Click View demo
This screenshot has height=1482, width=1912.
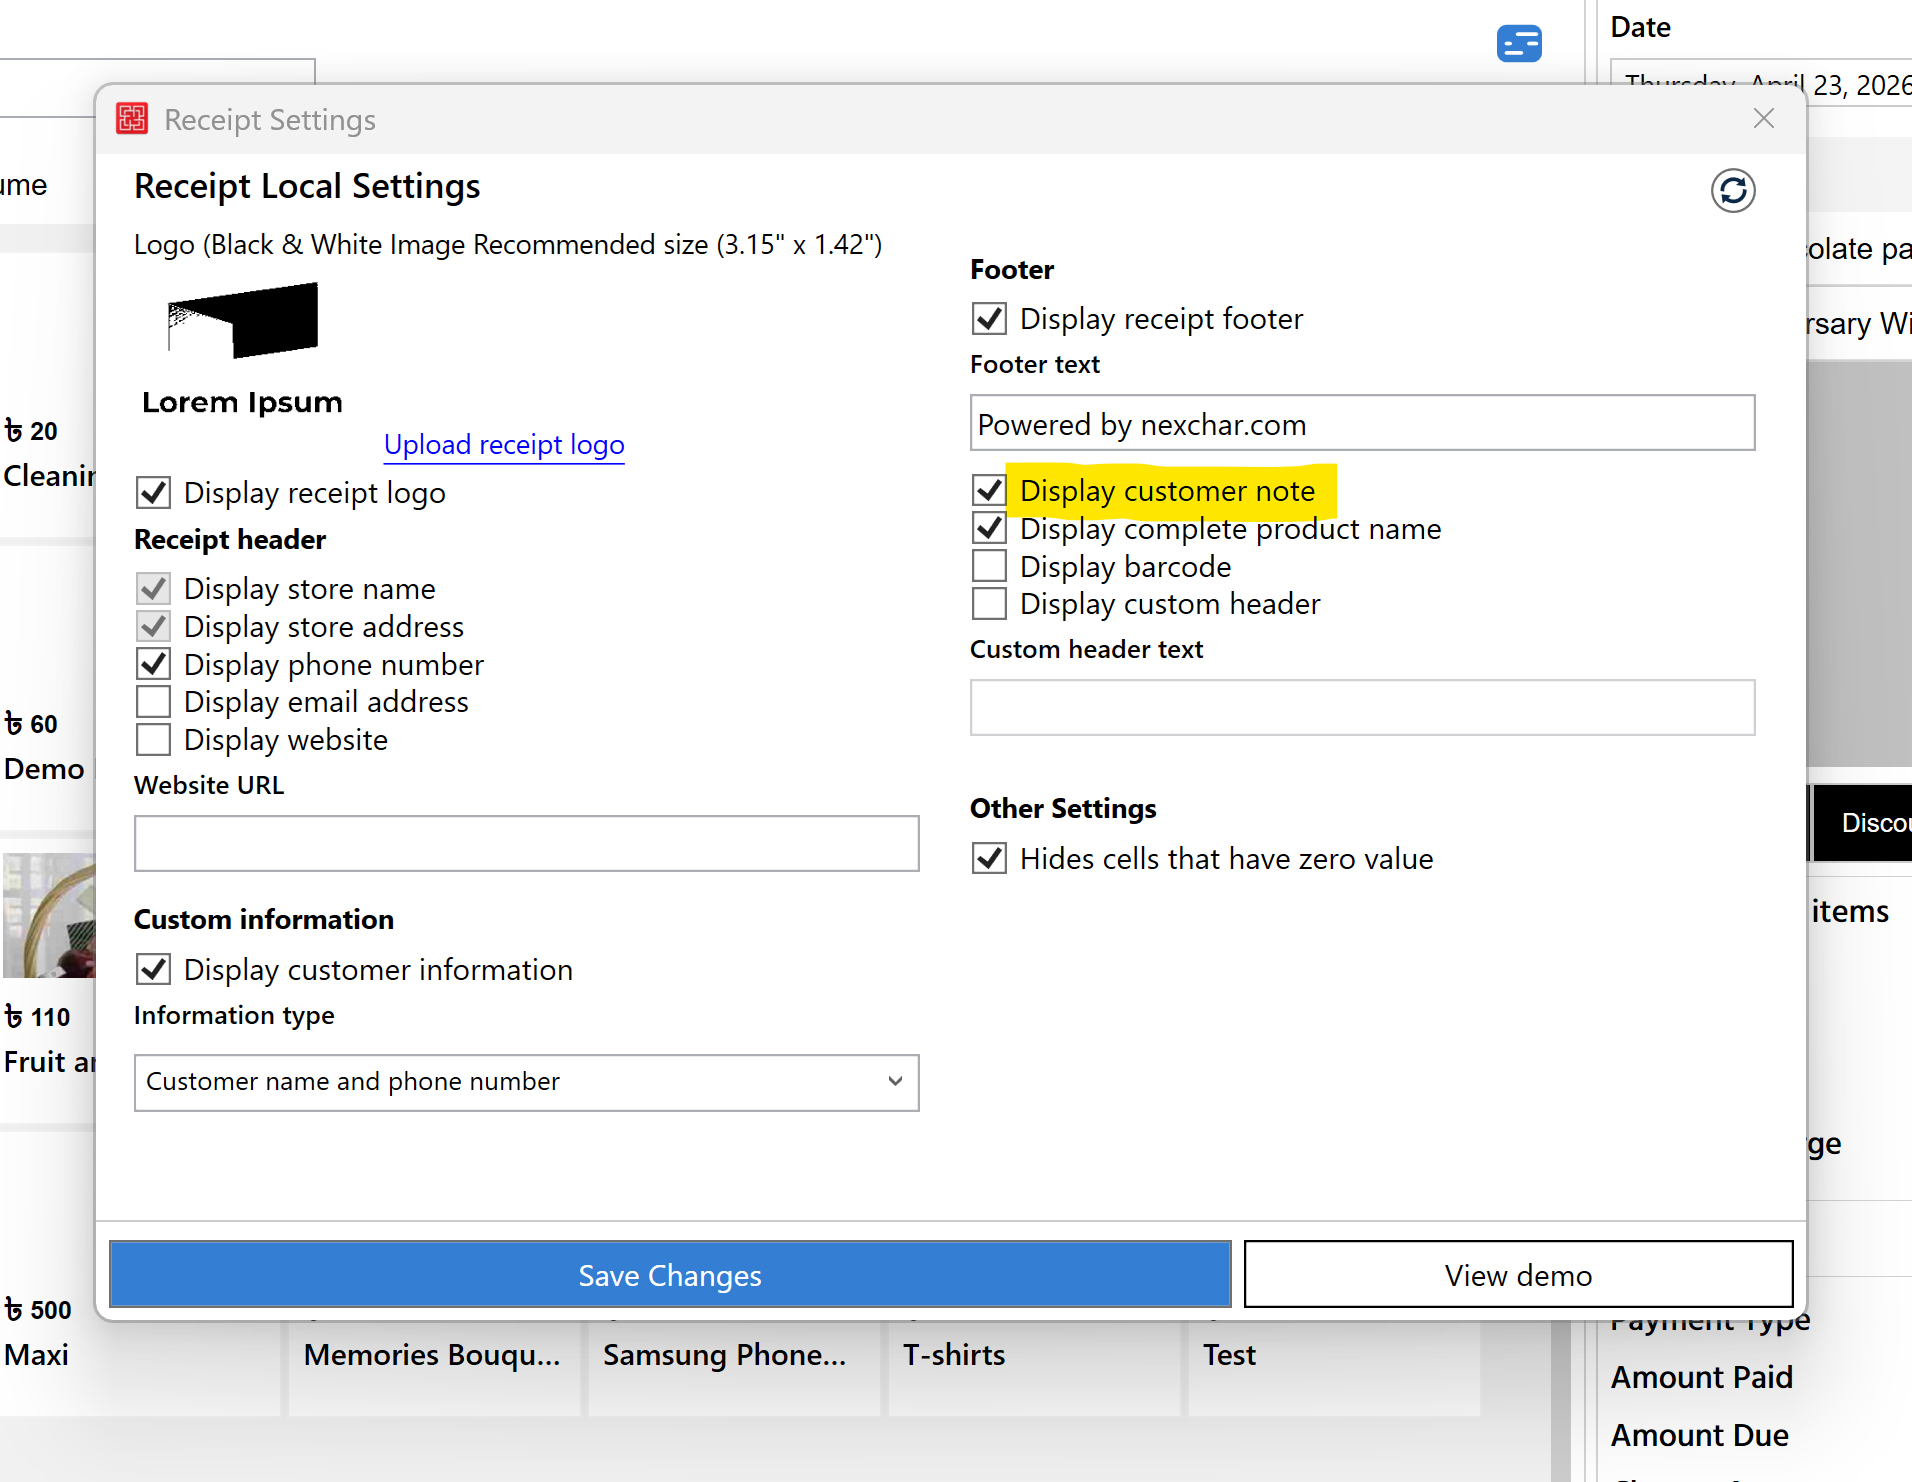click(x=1517, y=1274)
